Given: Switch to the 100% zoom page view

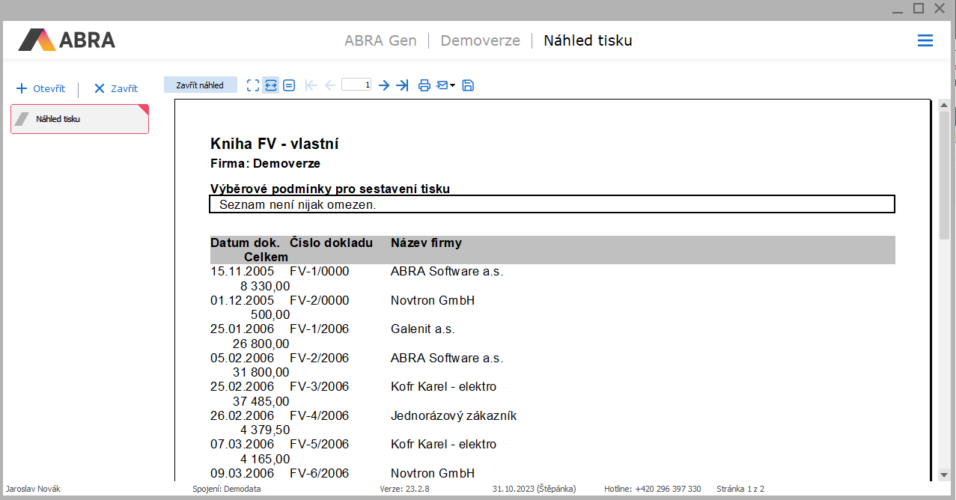Looking at the screenshot, I should pos(289,86).
